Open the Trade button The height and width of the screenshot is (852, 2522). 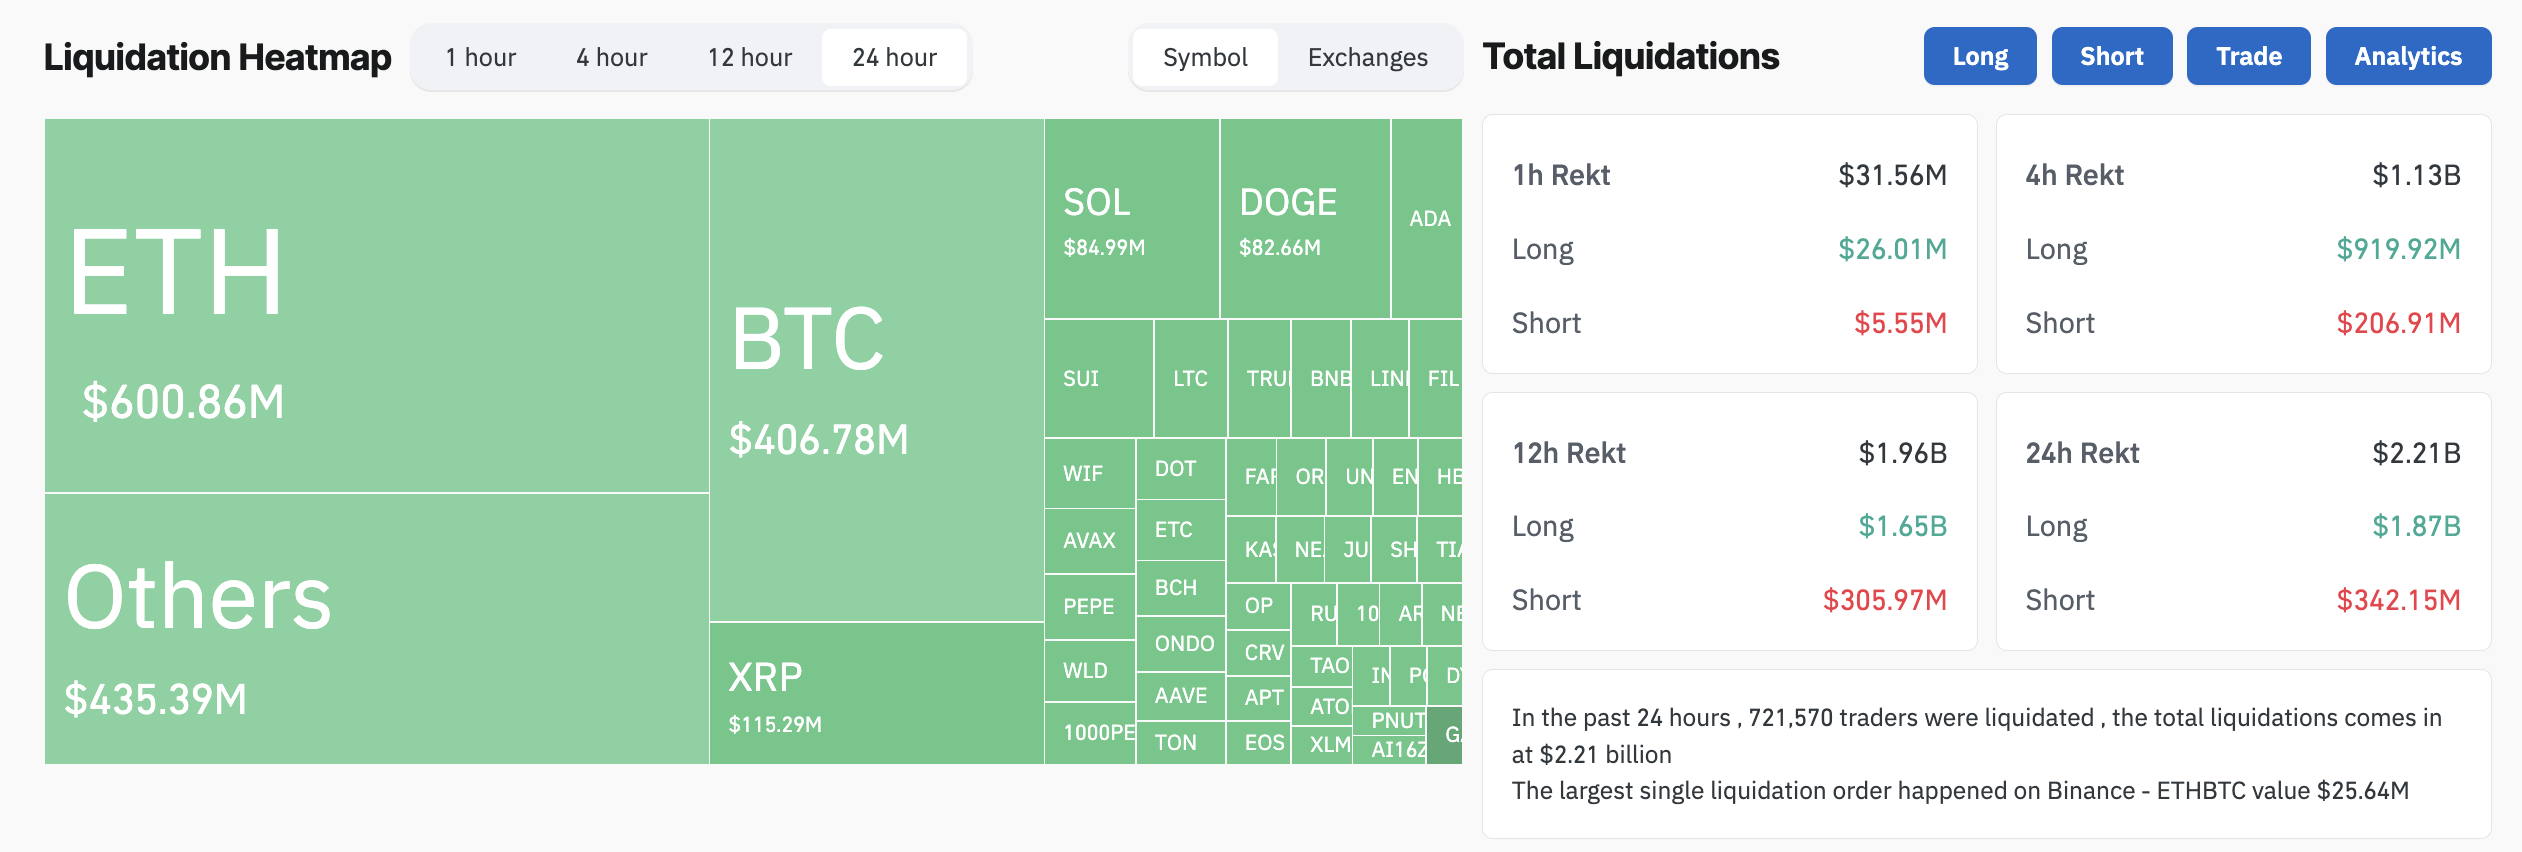coord(2248,57)
